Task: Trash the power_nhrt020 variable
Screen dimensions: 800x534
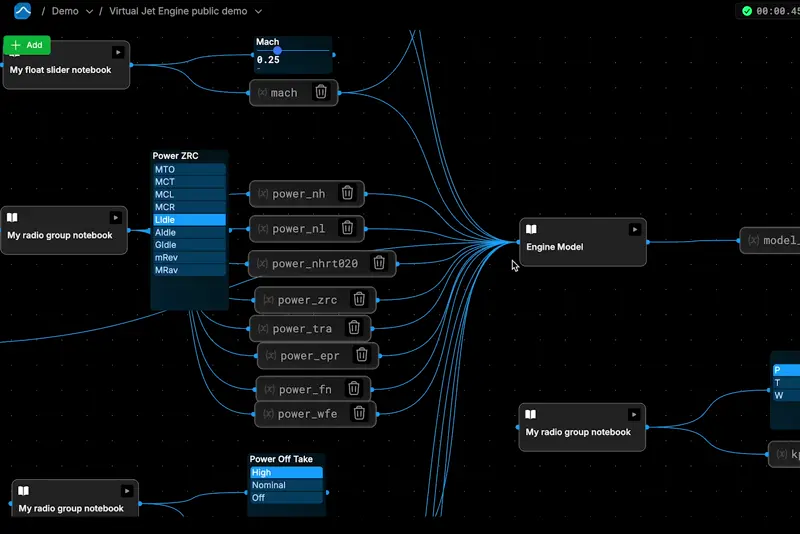Action: 379,263
